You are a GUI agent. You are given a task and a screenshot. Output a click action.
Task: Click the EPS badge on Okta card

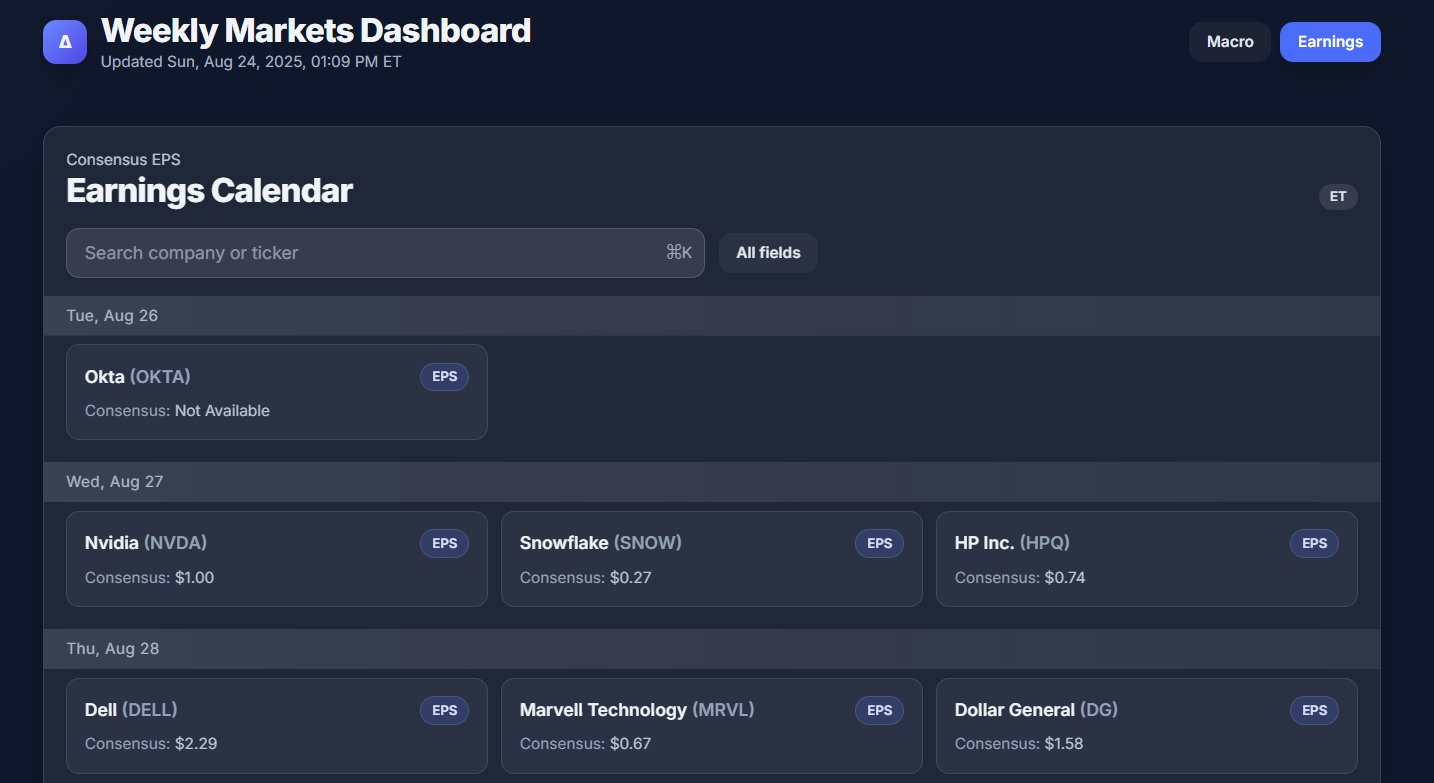click(444, 377)
